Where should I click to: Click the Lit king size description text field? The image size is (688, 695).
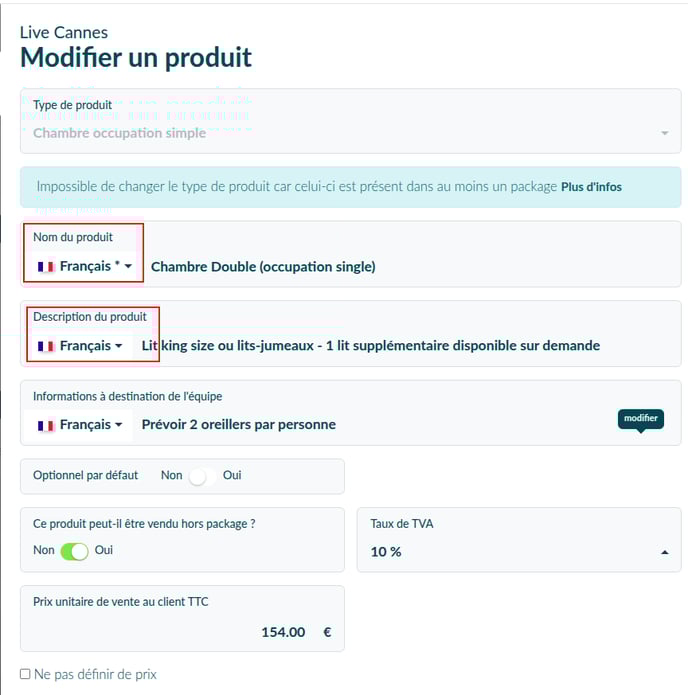[408, 346]
